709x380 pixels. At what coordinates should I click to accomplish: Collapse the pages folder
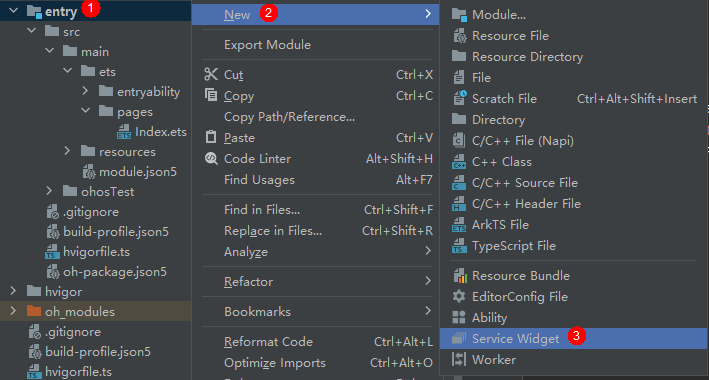(x=85, y=111)
